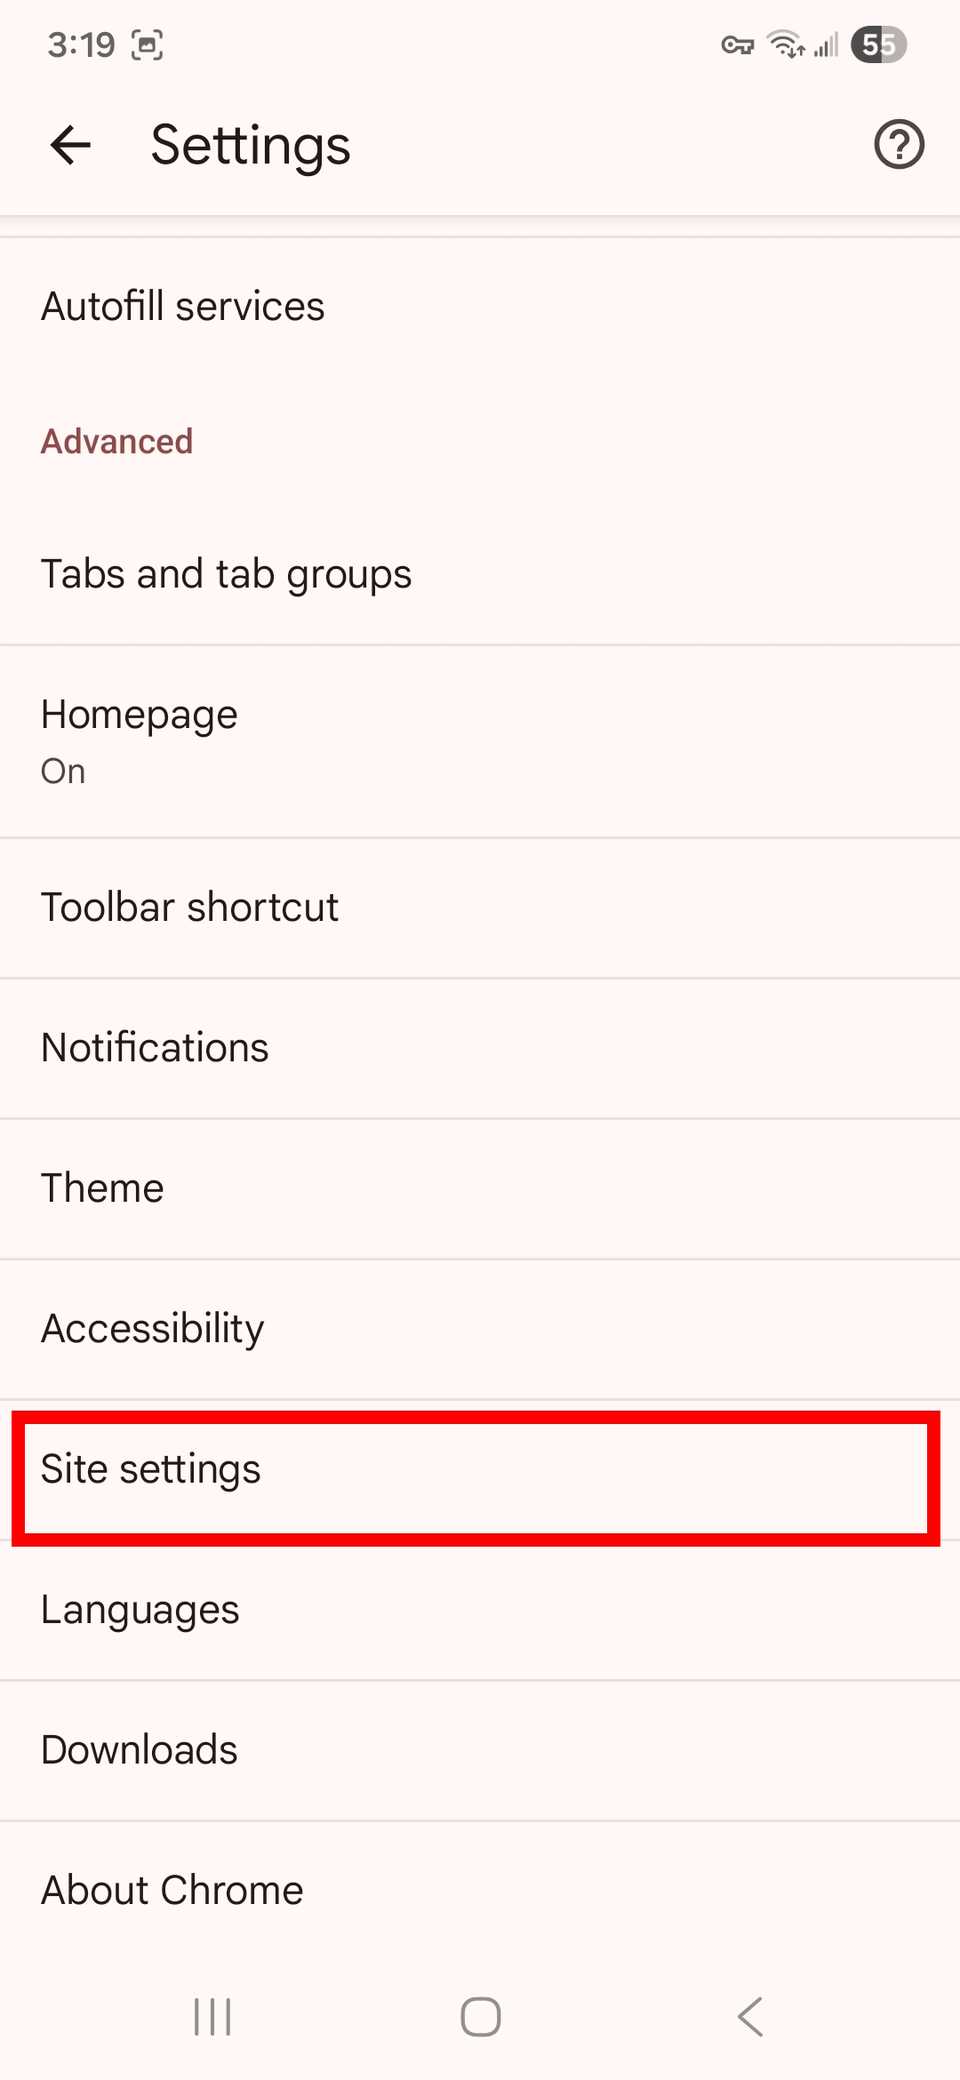The image size is (960, 2080).
Task: Click the back arrow to exit Settings
Action: 70,144
